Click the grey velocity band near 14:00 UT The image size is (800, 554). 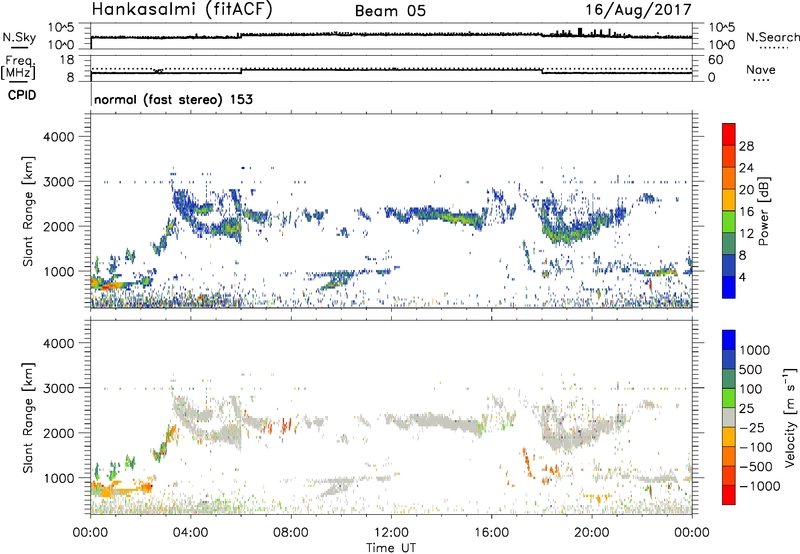click(439, 422)
